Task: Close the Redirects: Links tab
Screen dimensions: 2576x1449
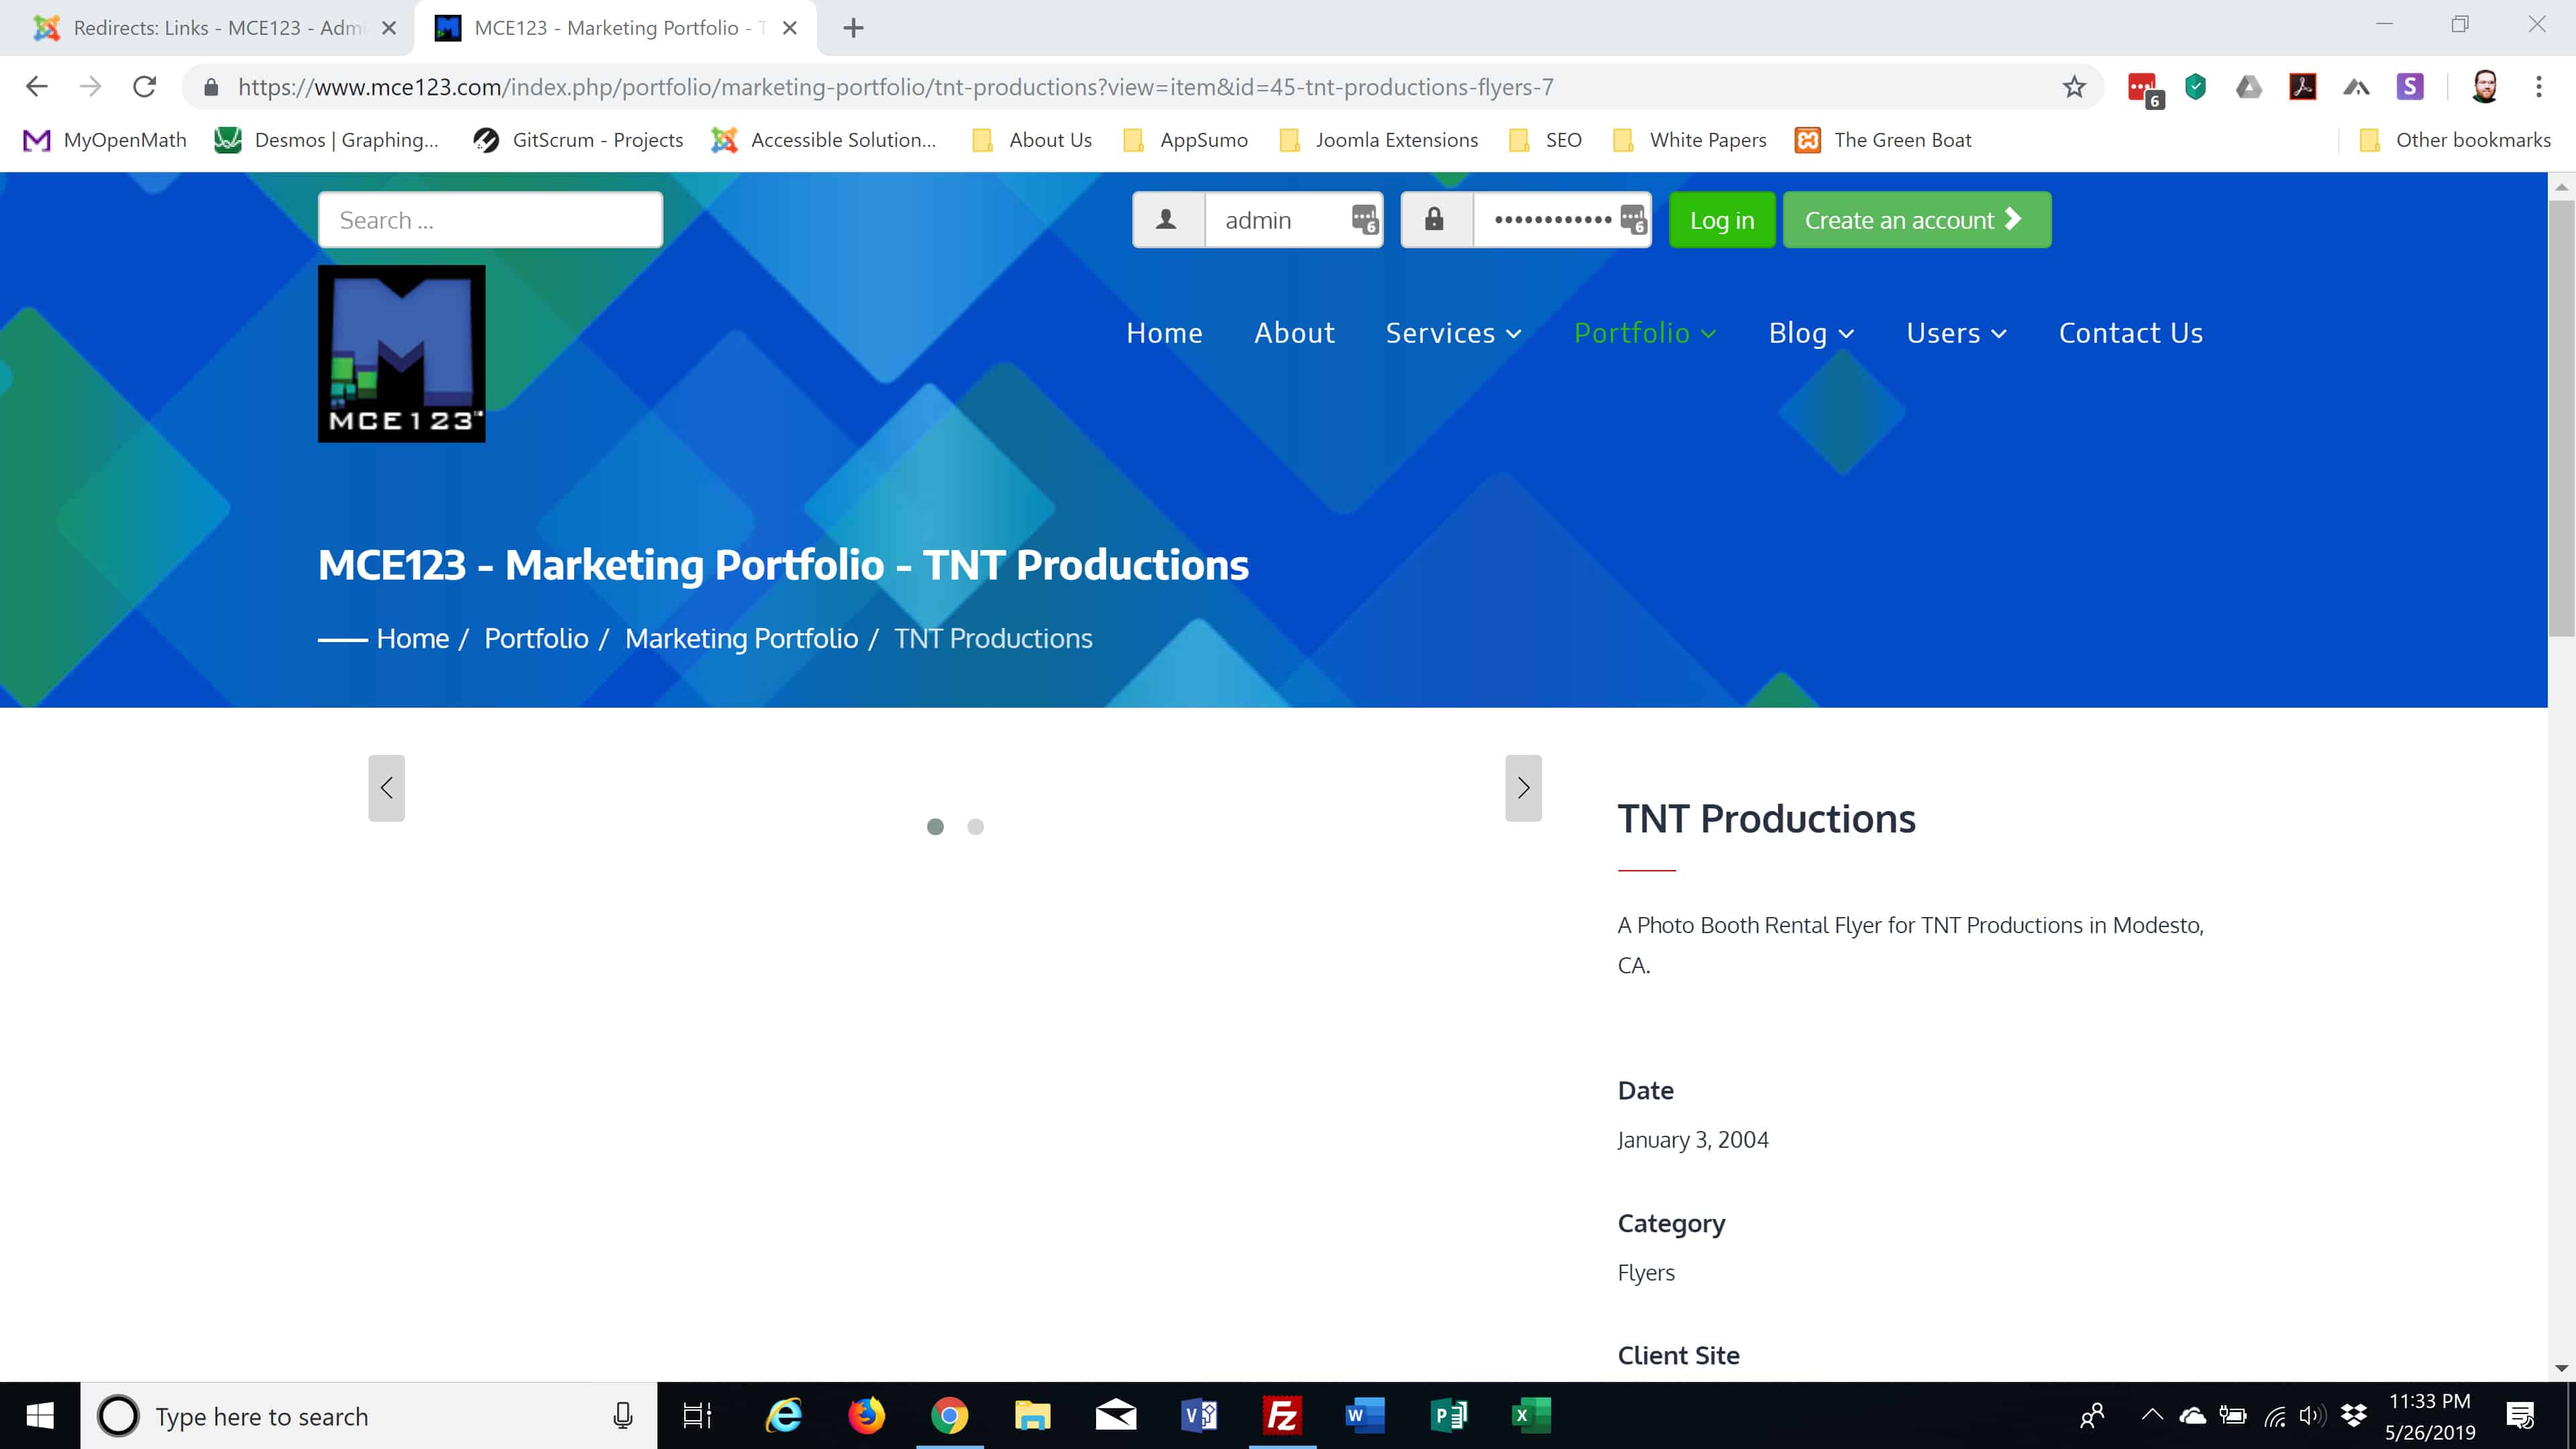Action: tap(390, 28)
